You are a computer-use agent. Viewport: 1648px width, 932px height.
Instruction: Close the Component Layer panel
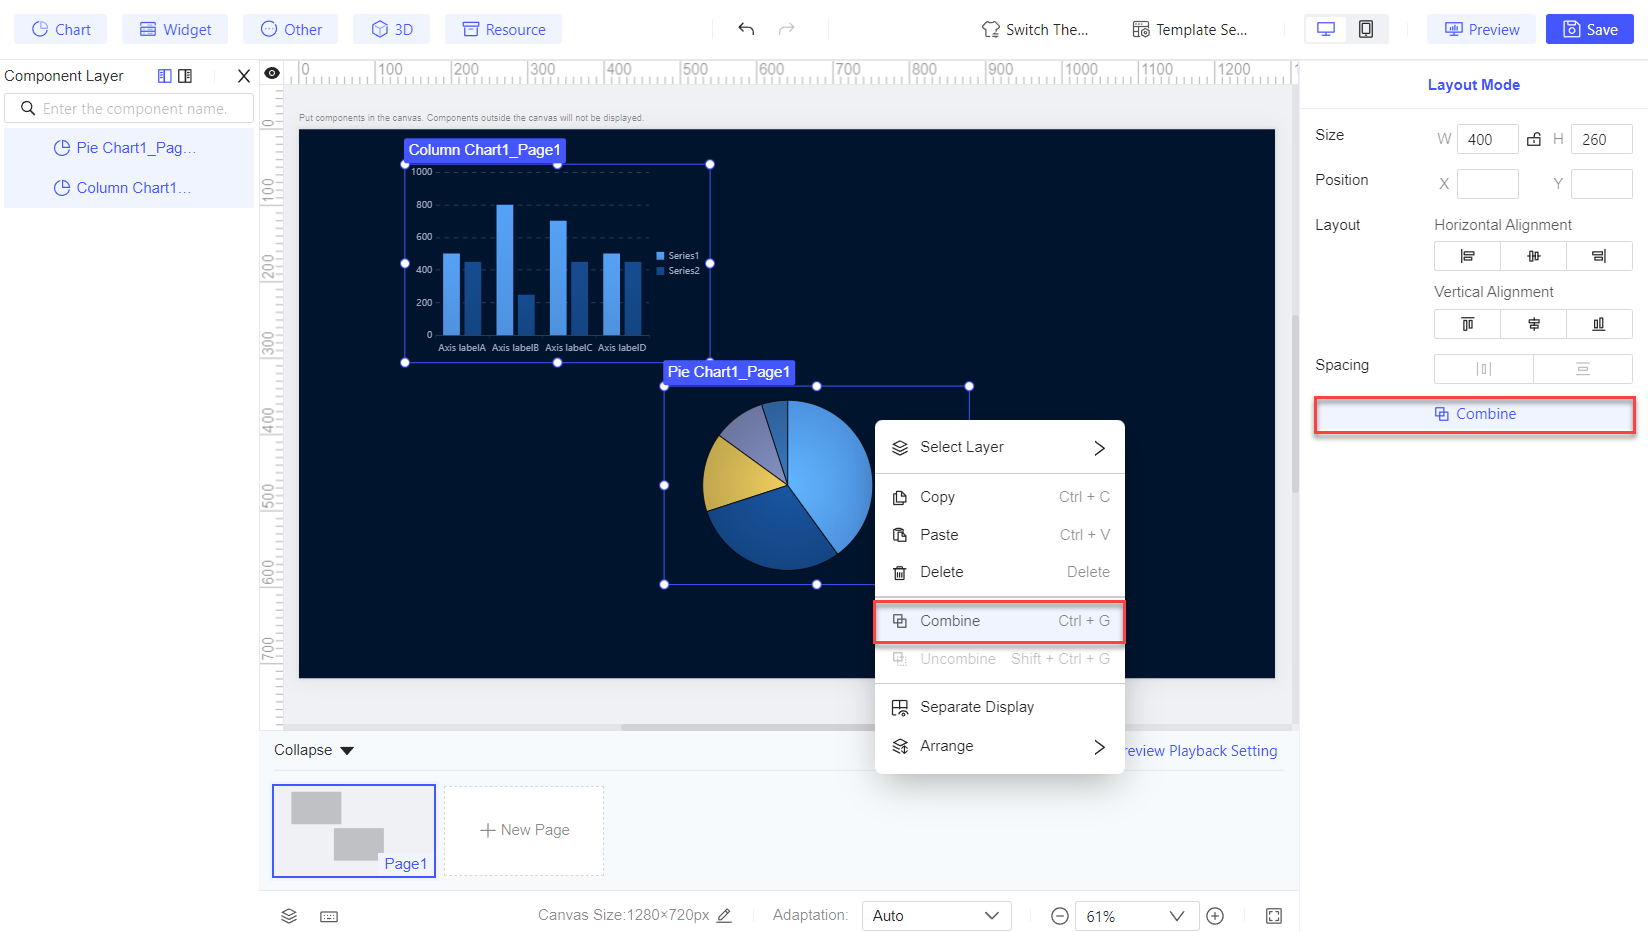243,76
